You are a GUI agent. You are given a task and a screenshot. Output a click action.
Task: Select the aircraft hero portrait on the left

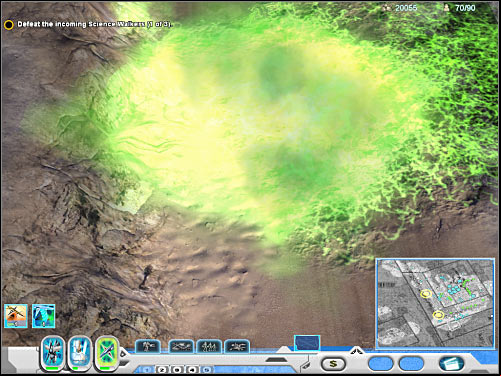click(x=16, y=316)
